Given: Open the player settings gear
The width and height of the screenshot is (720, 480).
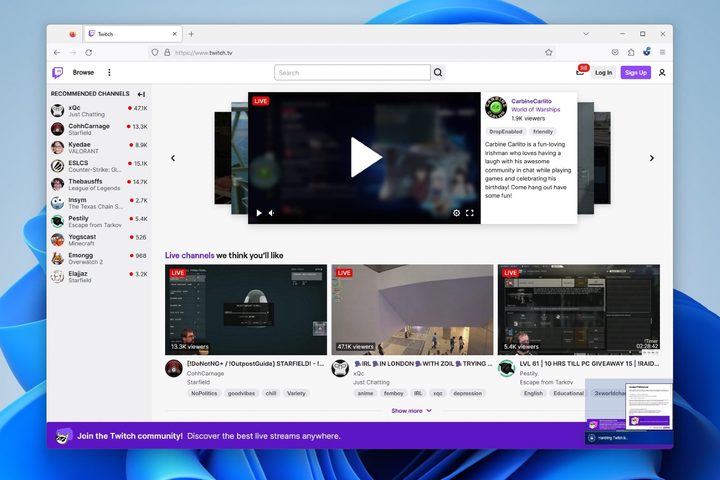Looking at the screenshot, I should [x=456, y=213].
